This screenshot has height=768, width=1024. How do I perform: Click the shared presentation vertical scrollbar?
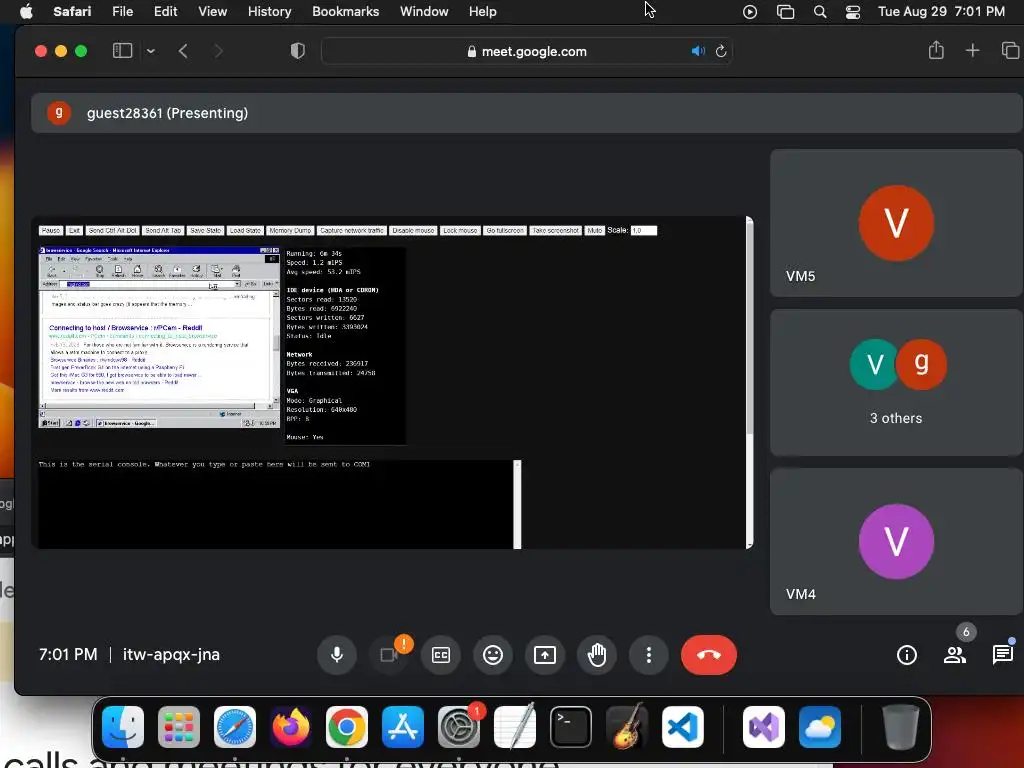[x=750, y=383]
